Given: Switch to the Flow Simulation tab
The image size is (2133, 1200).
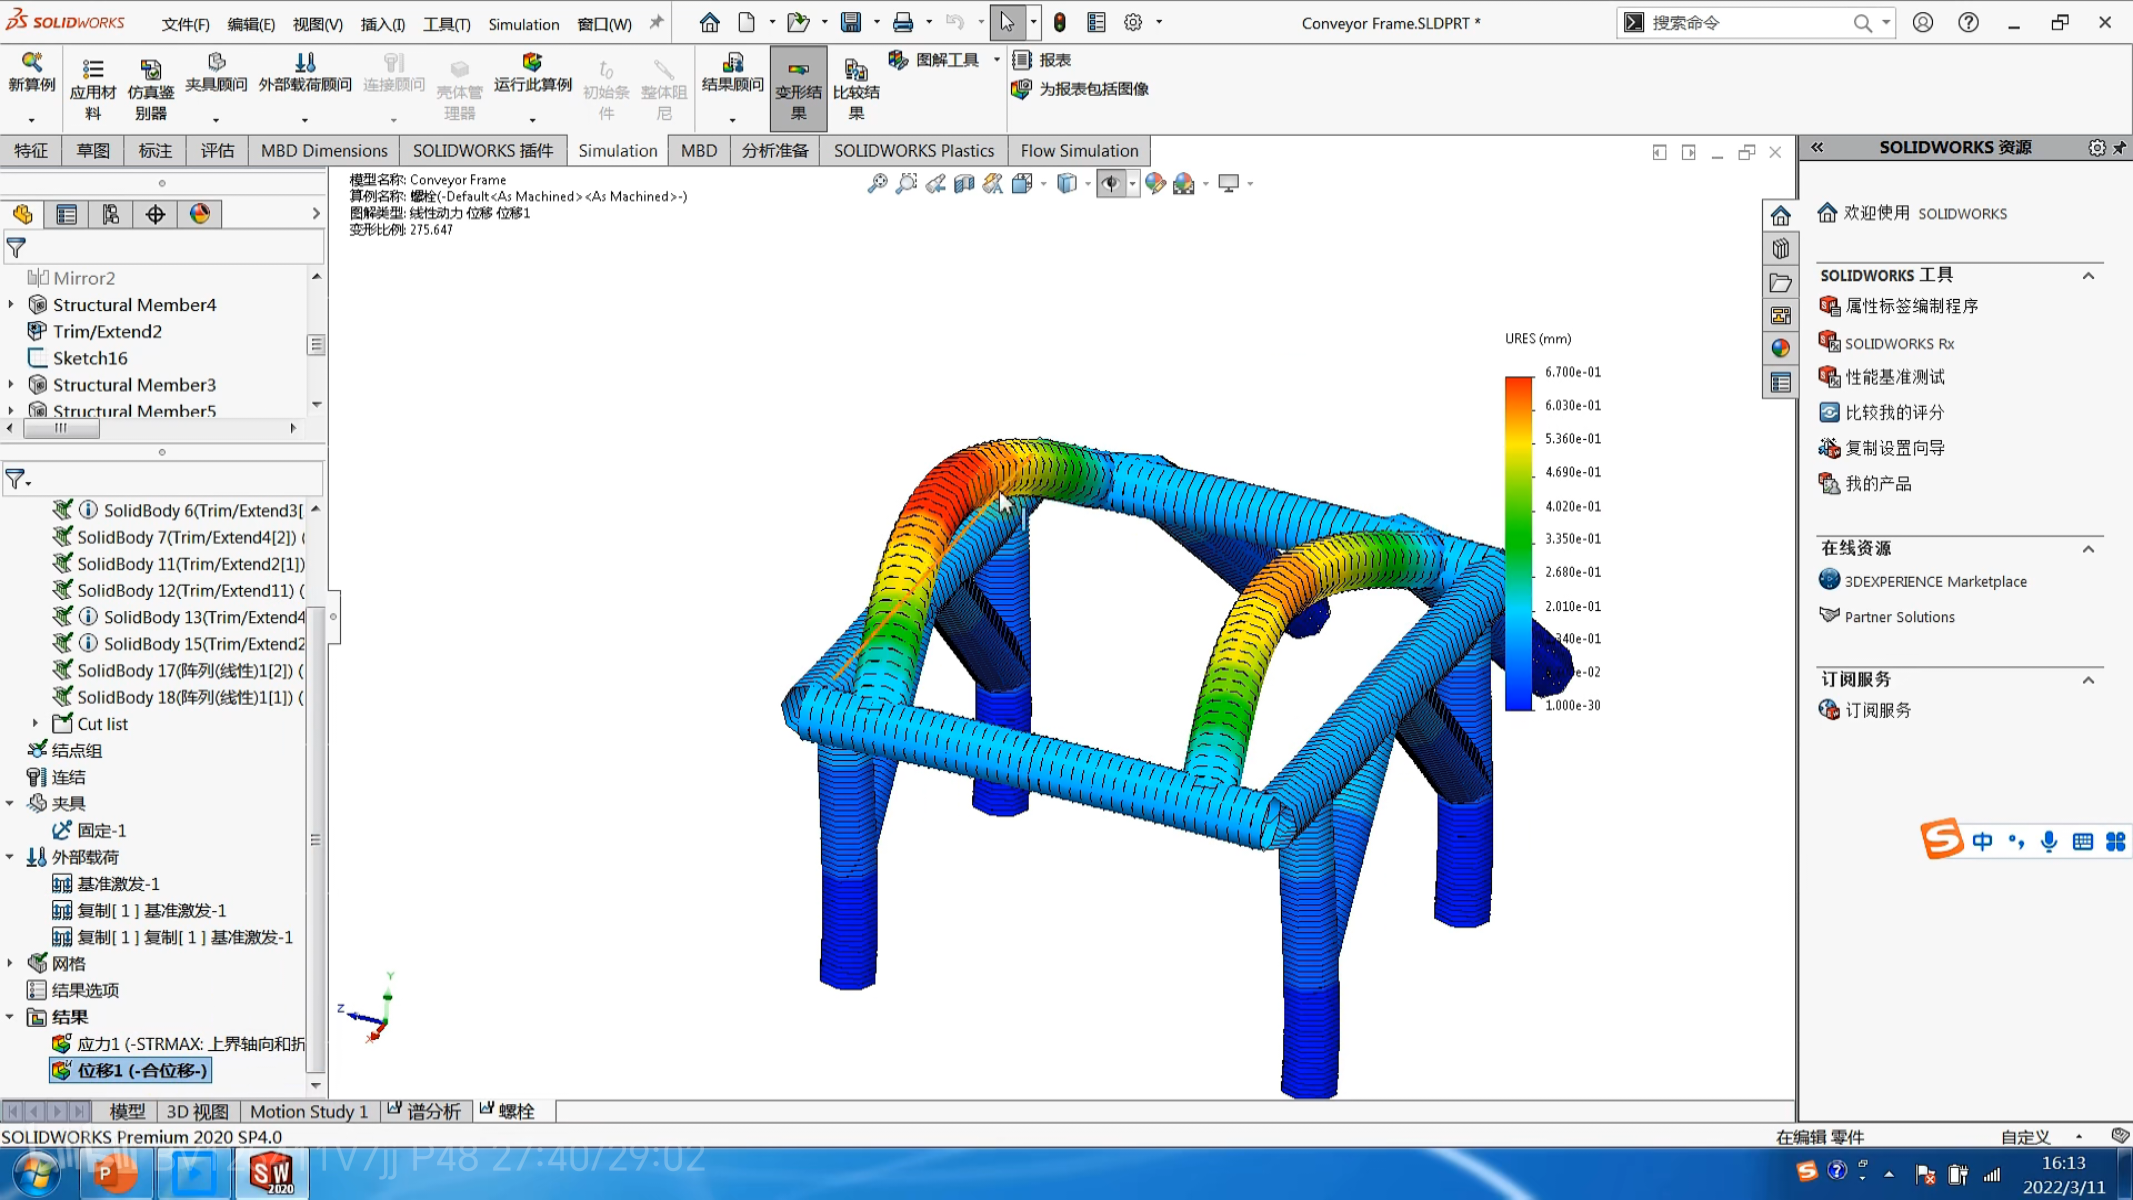Looking at the screenshot, I should (x=1079, y=151).
